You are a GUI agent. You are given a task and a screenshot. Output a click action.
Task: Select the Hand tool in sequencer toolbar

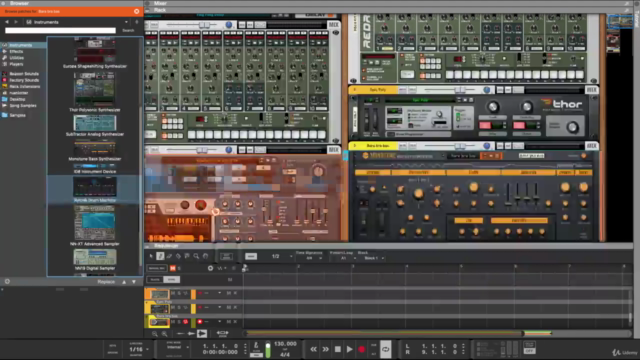(x=205, y=256)
